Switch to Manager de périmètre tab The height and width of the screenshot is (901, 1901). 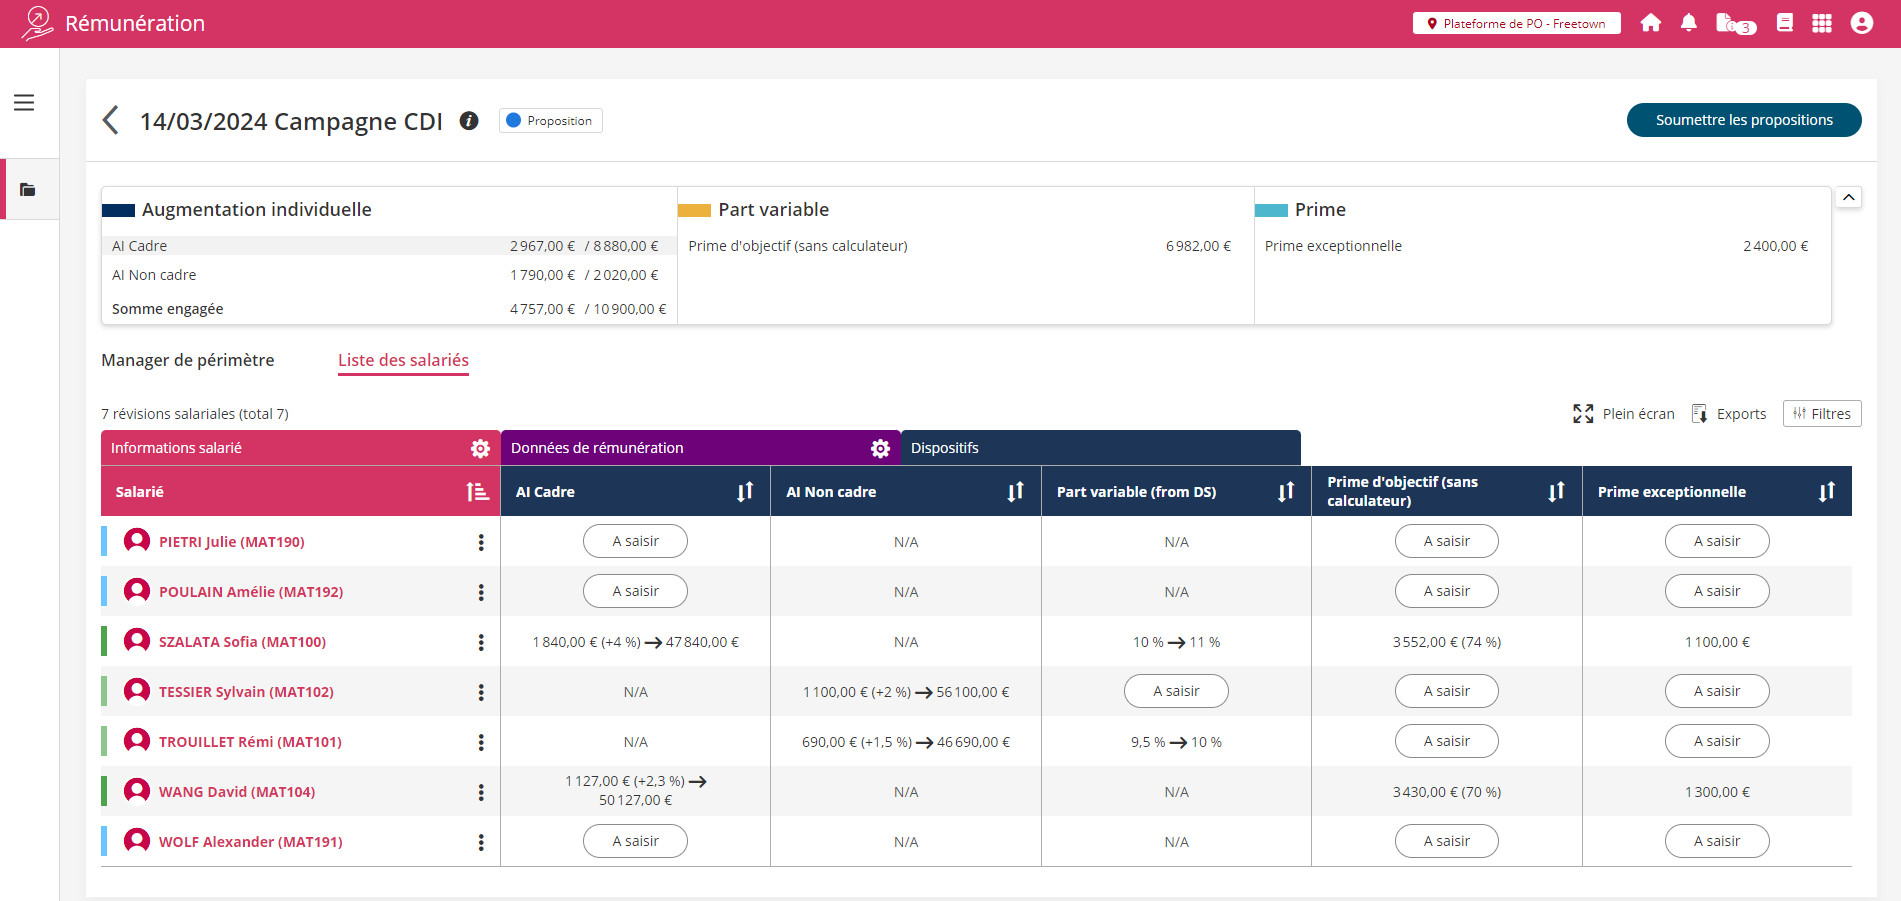coord(188,360)
